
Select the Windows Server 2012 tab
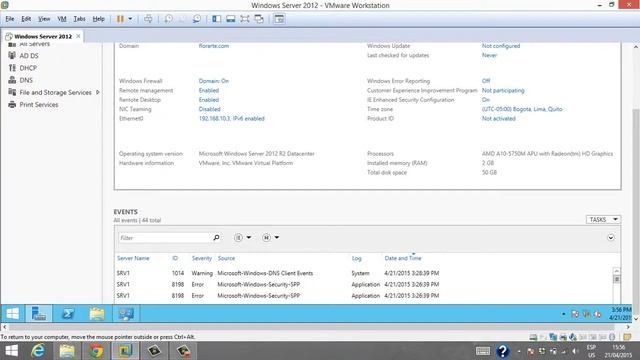[42, 36]
